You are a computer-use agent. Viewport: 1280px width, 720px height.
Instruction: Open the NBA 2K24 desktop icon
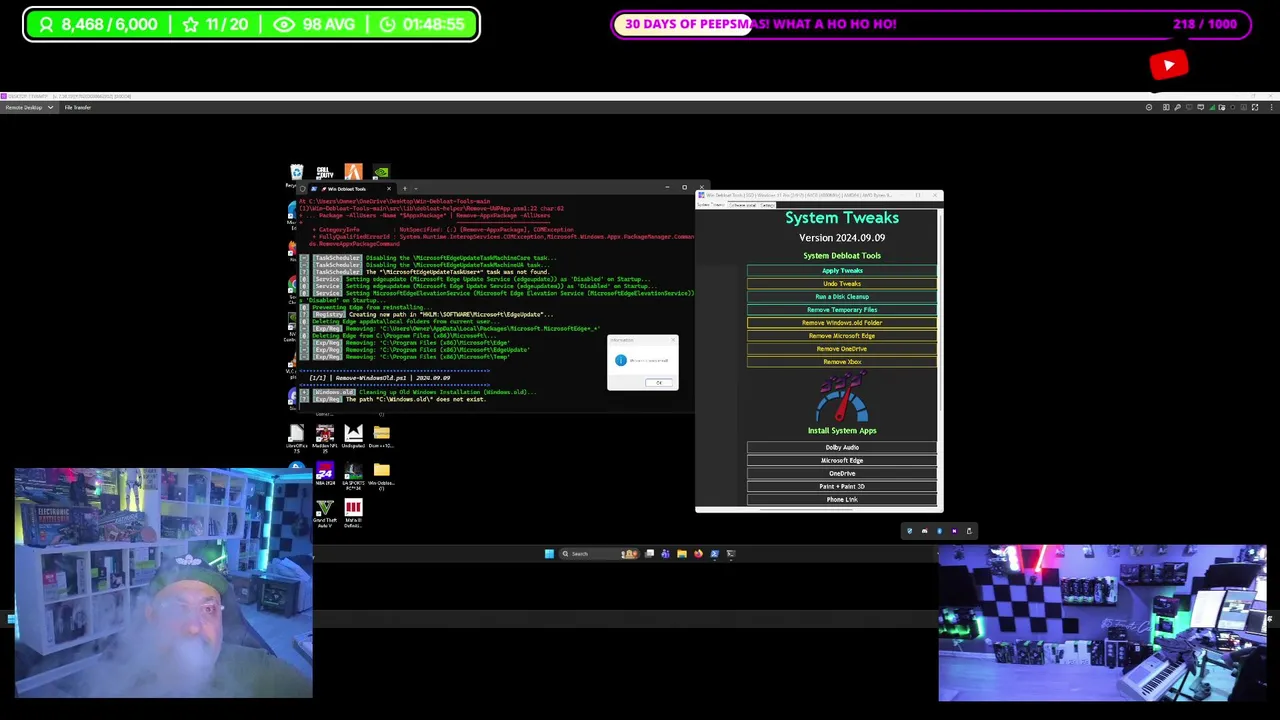325,475
